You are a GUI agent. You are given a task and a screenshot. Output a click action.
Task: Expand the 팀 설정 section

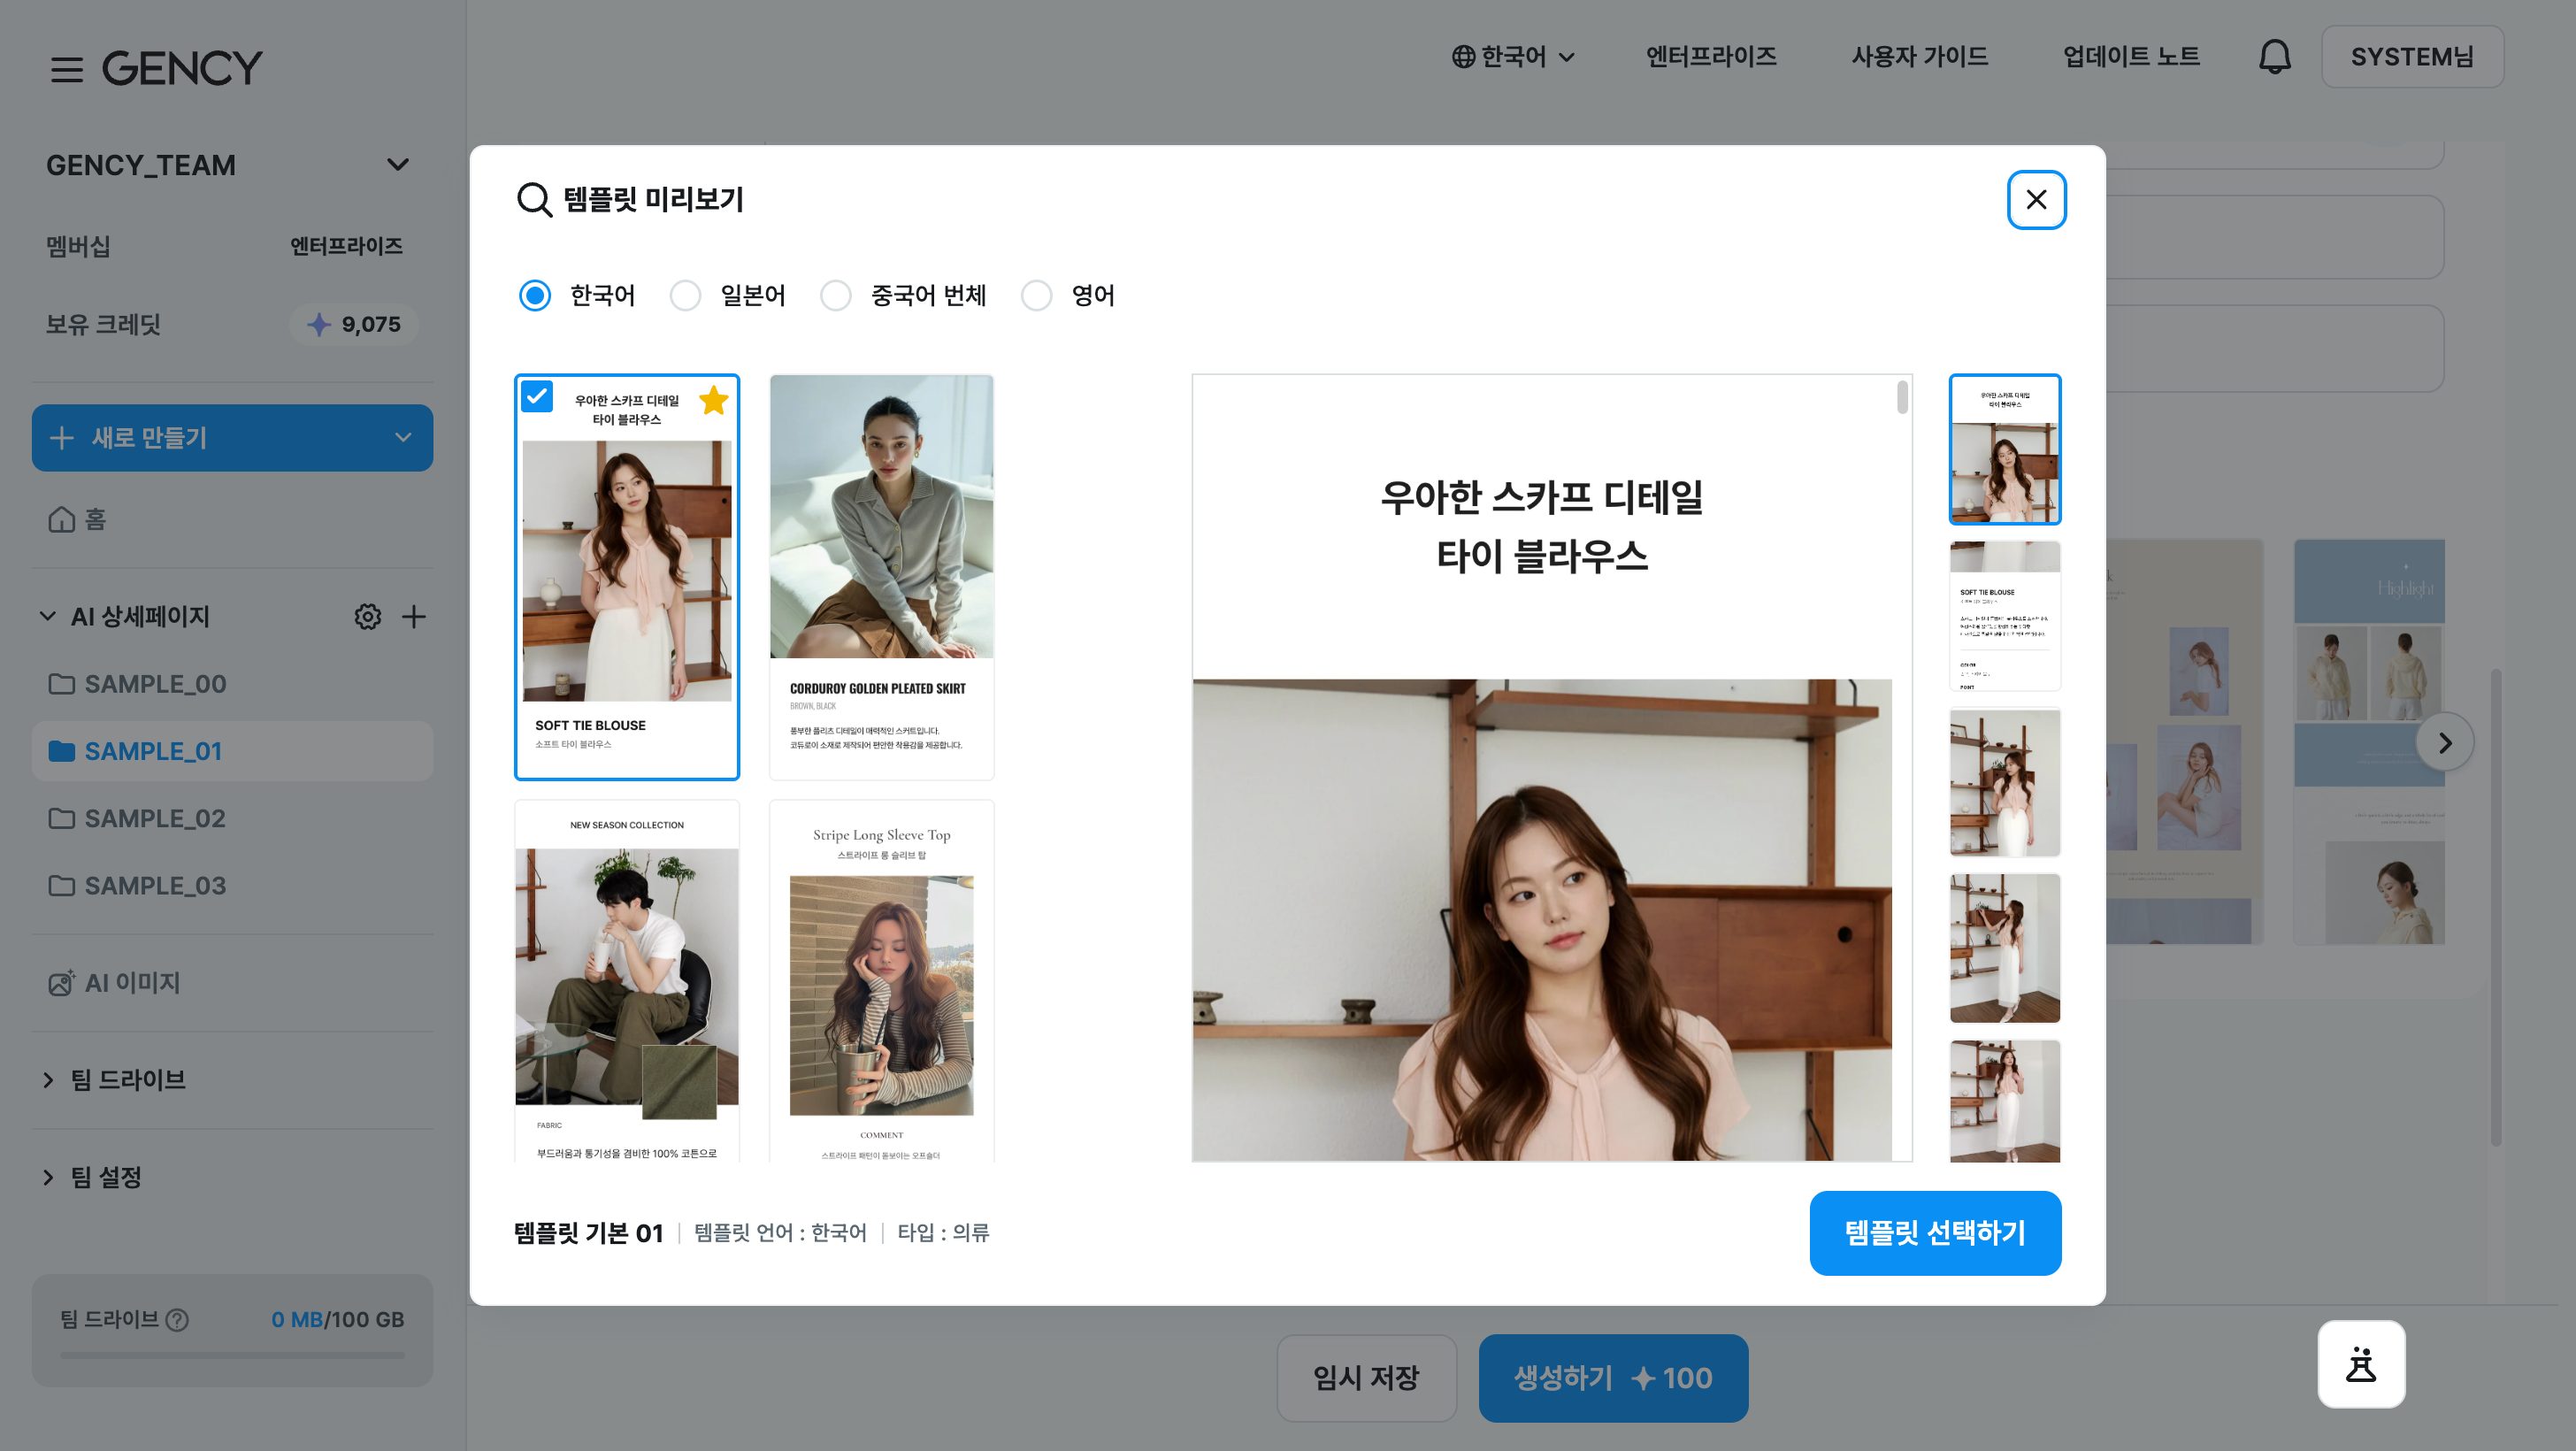(47, 1177)
